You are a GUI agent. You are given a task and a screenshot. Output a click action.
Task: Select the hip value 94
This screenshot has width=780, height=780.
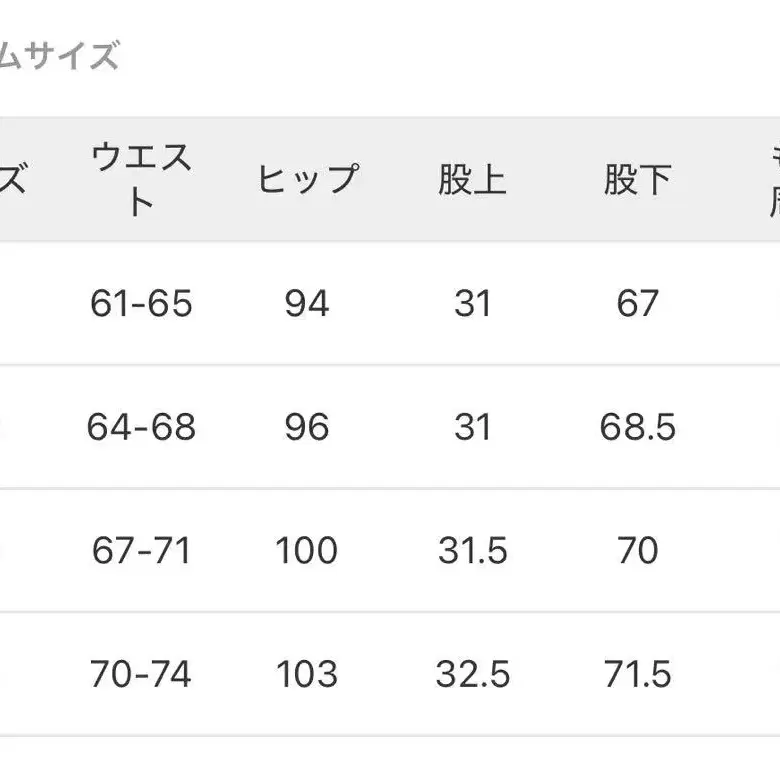tap(307, 303)
